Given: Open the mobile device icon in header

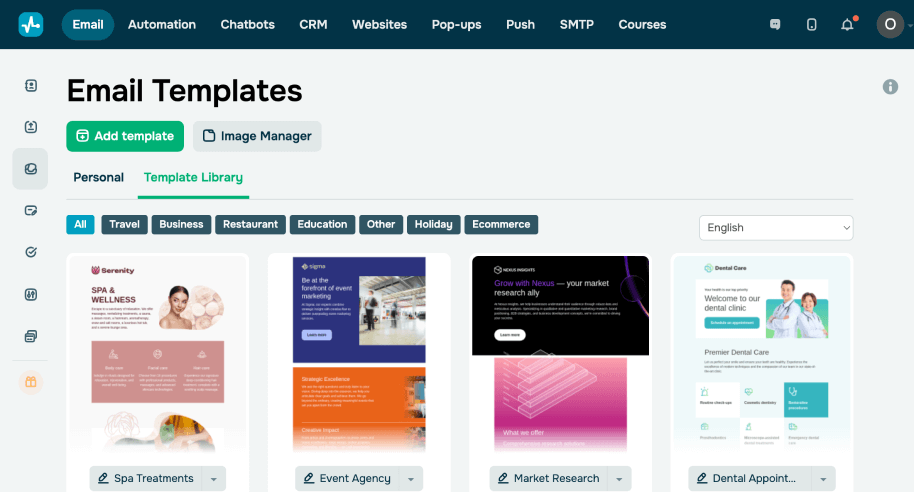Looking at the screenshot, I should [811, 24].
